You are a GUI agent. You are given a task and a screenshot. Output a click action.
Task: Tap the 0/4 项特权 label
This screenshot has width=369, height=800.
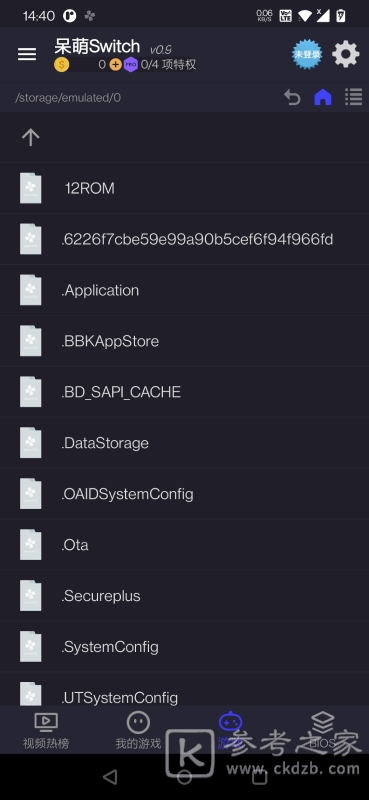click(168, 65)
